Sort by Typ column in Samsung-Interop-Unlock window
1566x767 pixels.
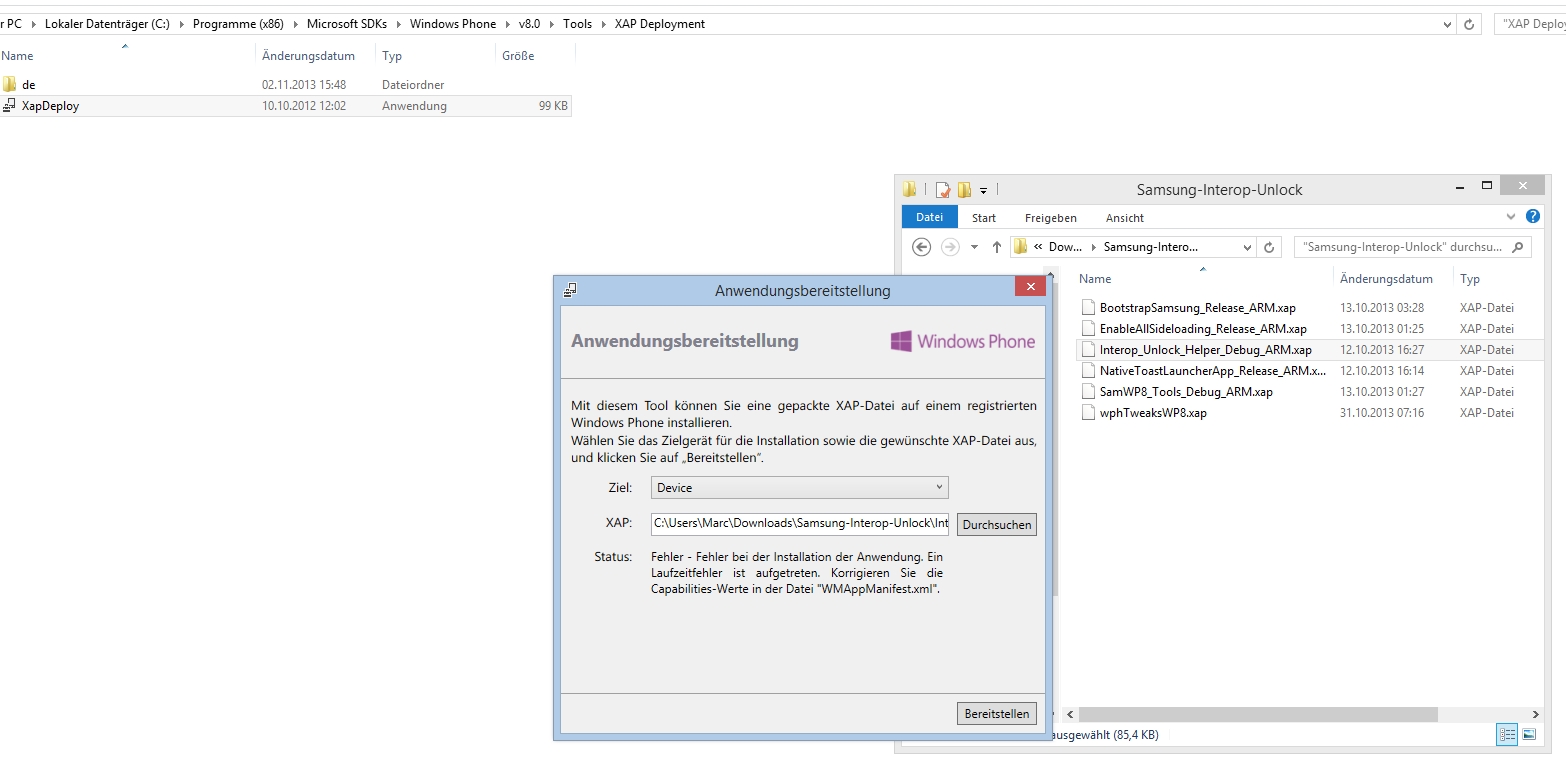tap(1470, 279)
